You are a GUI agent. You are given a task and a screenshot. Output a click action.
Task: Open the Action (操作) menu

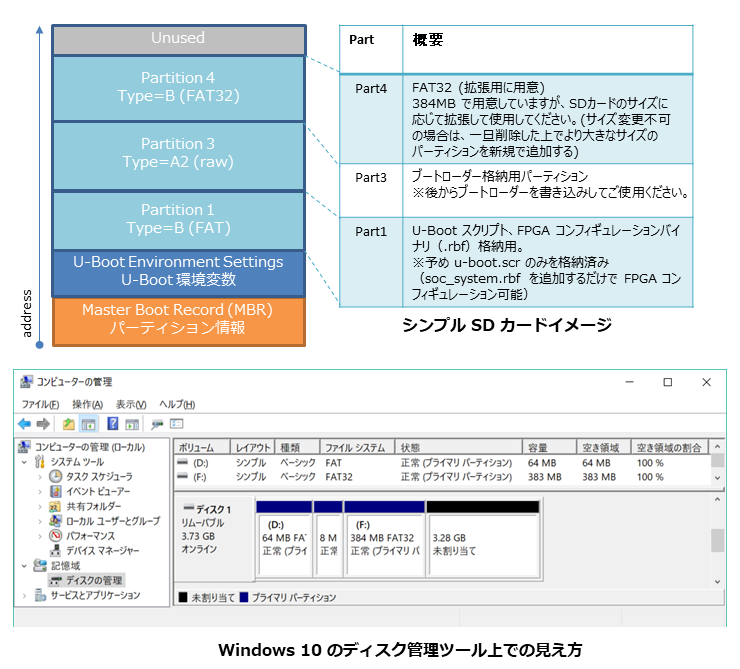[x=87, y=404]
